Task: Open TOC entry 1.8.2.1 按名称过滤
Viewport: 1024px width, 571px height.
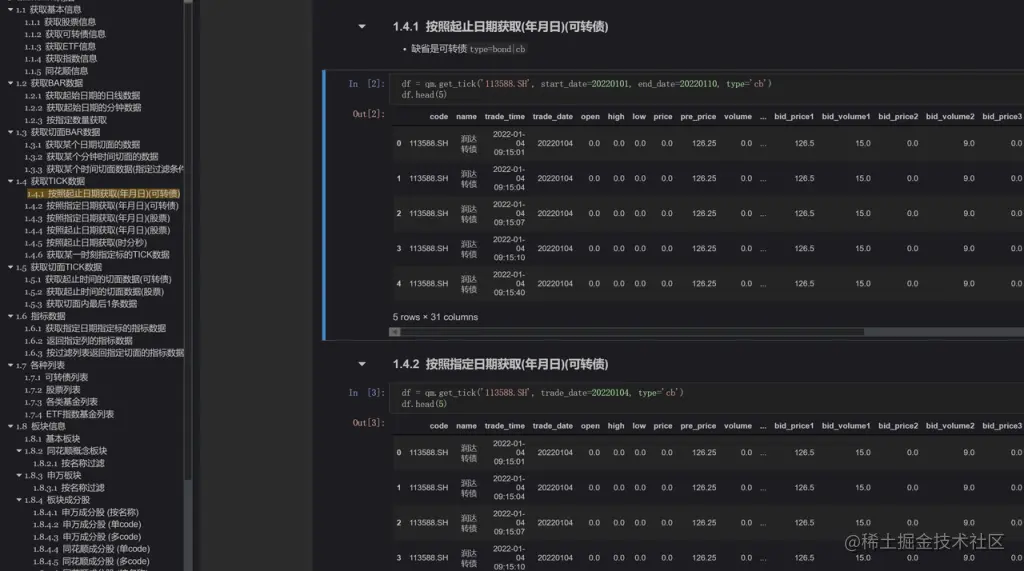Action: click(69, 463)
